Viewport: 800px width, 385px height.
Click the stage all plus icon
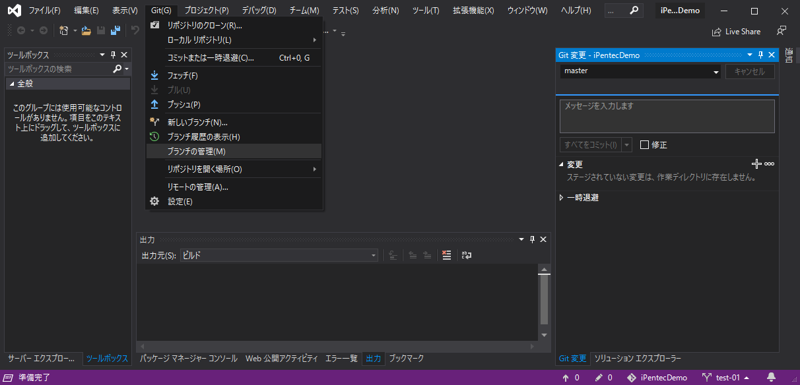(757, 164)
